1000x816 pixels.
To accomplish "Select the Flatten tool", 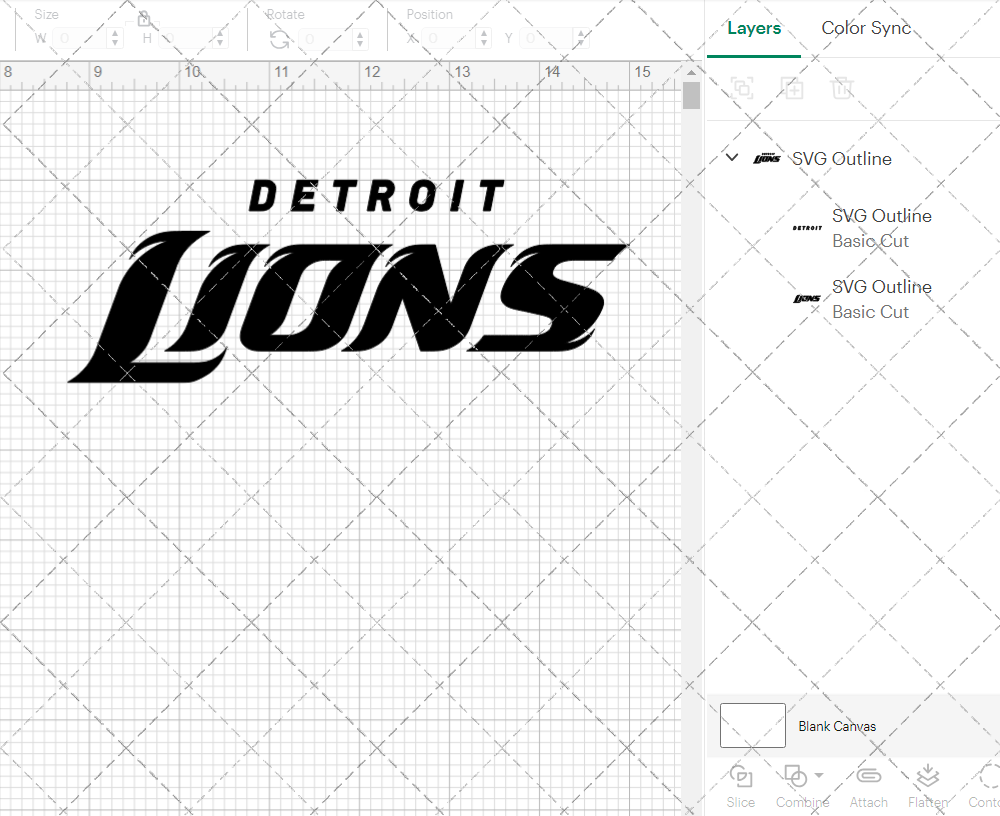I will [x=928, y=785].
